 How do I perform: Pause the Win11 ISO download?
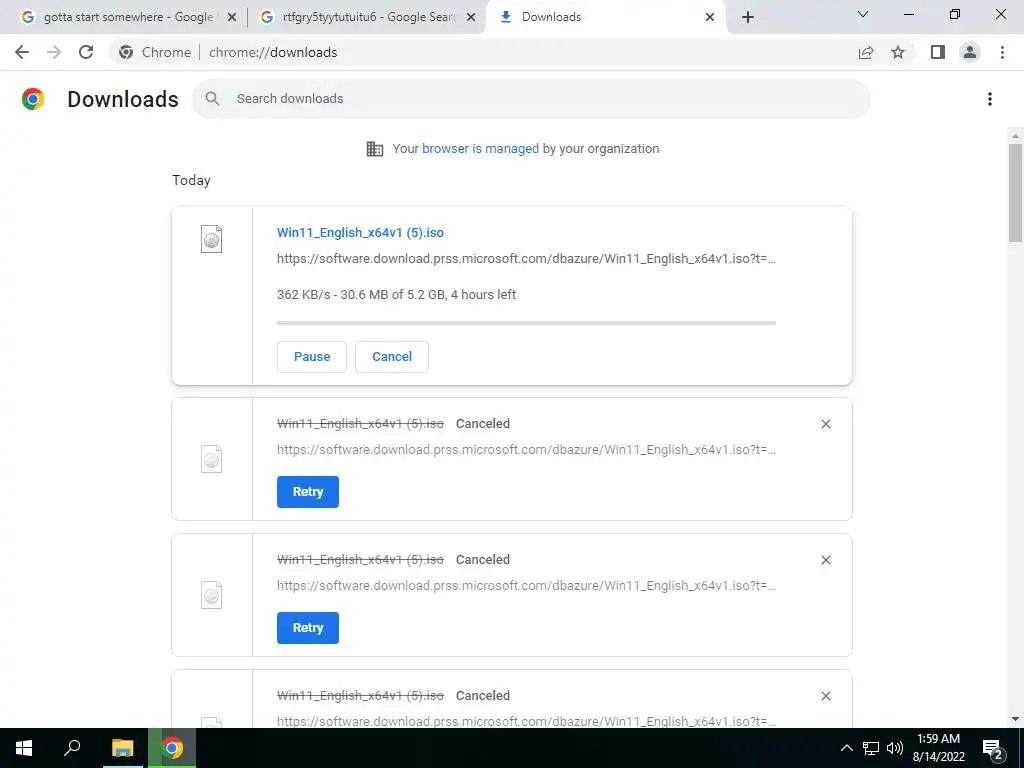(312, 357)
